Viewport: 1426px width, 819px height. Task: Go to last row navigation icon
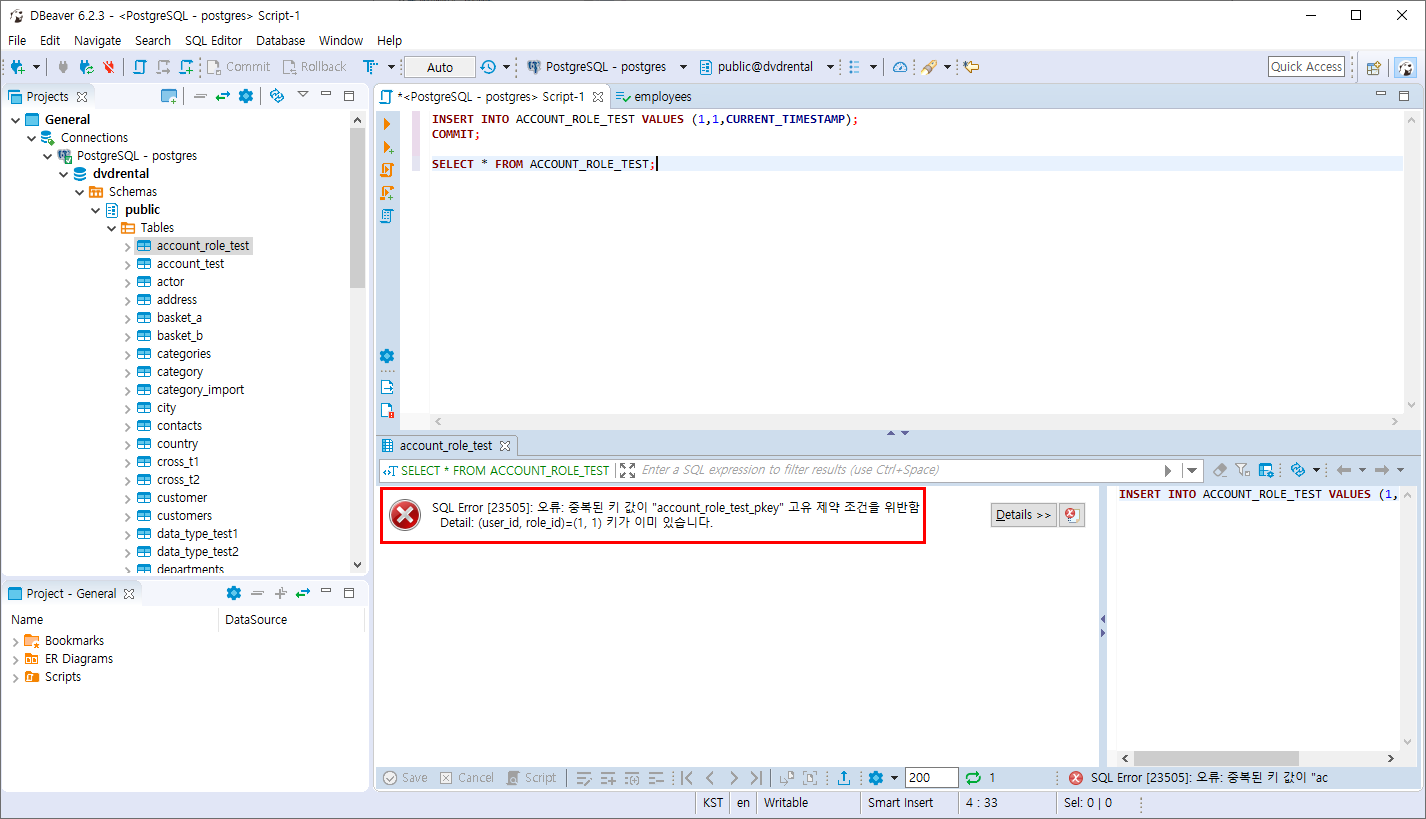[x=756, y=778]
